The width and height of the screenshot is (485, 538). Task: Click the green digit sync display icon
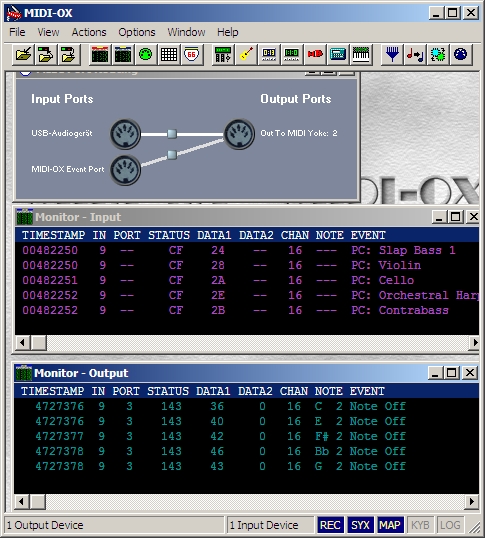[x=292, y=54]
